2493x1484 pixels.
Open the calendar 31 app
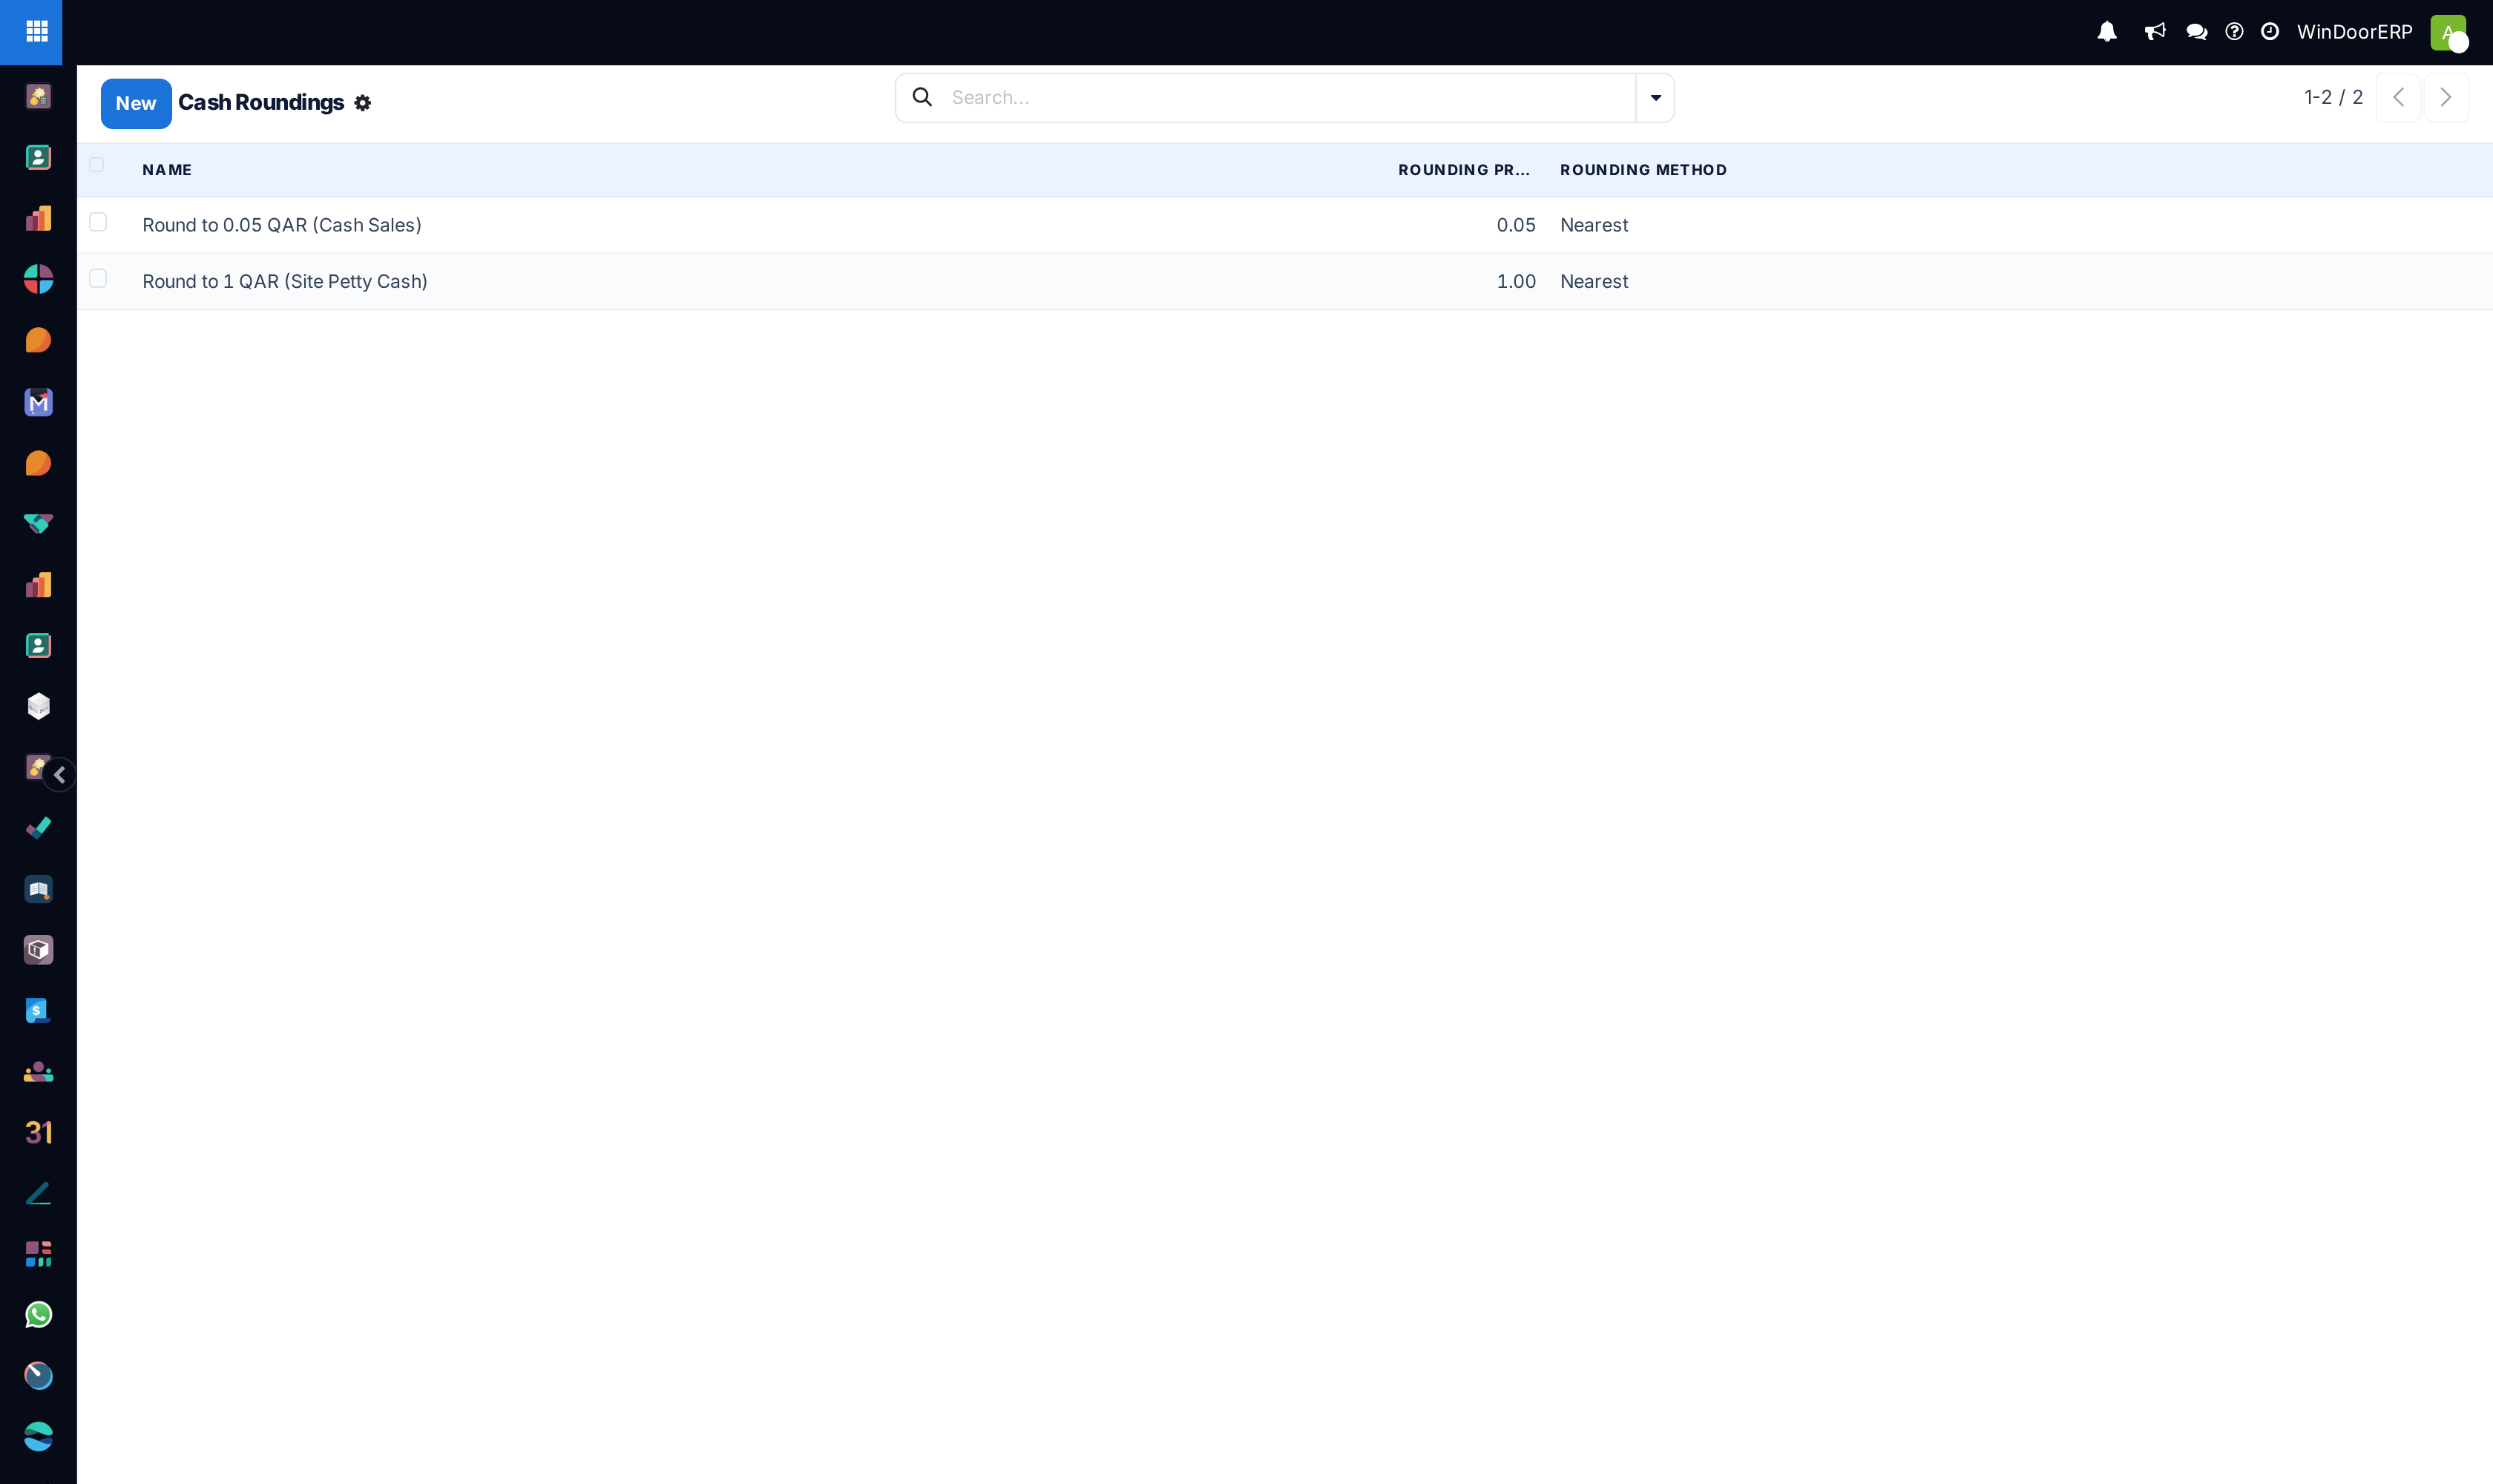(x=38, y=1132)
